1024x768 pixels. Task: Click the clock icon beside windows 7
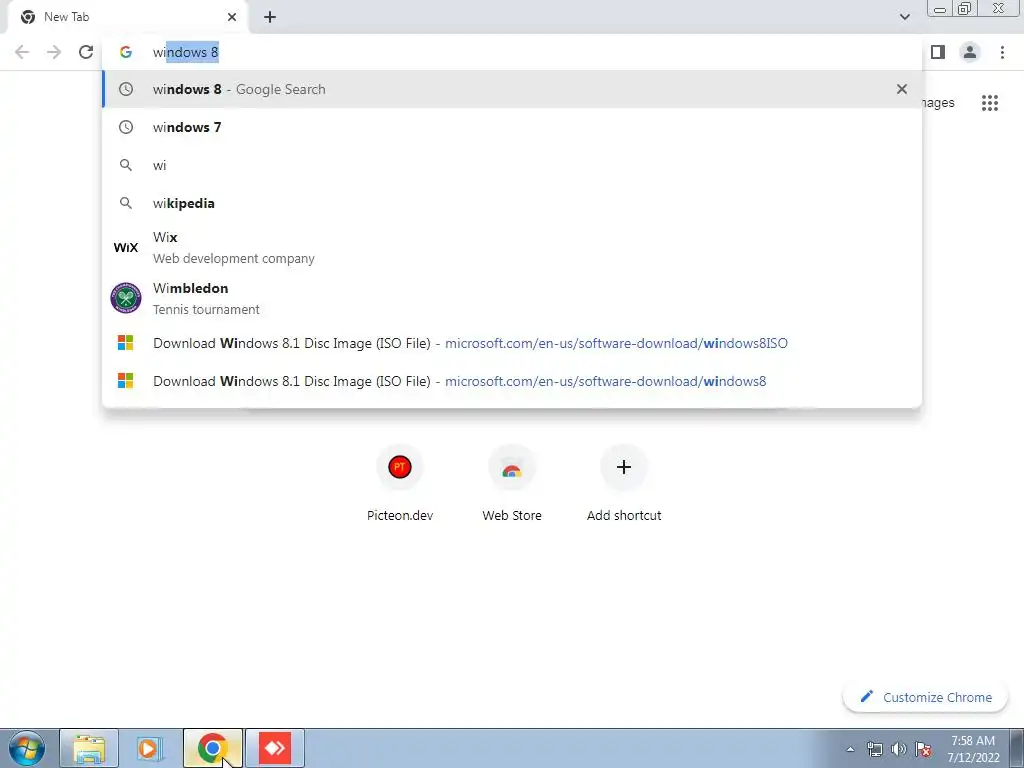[x=126, y=127]
